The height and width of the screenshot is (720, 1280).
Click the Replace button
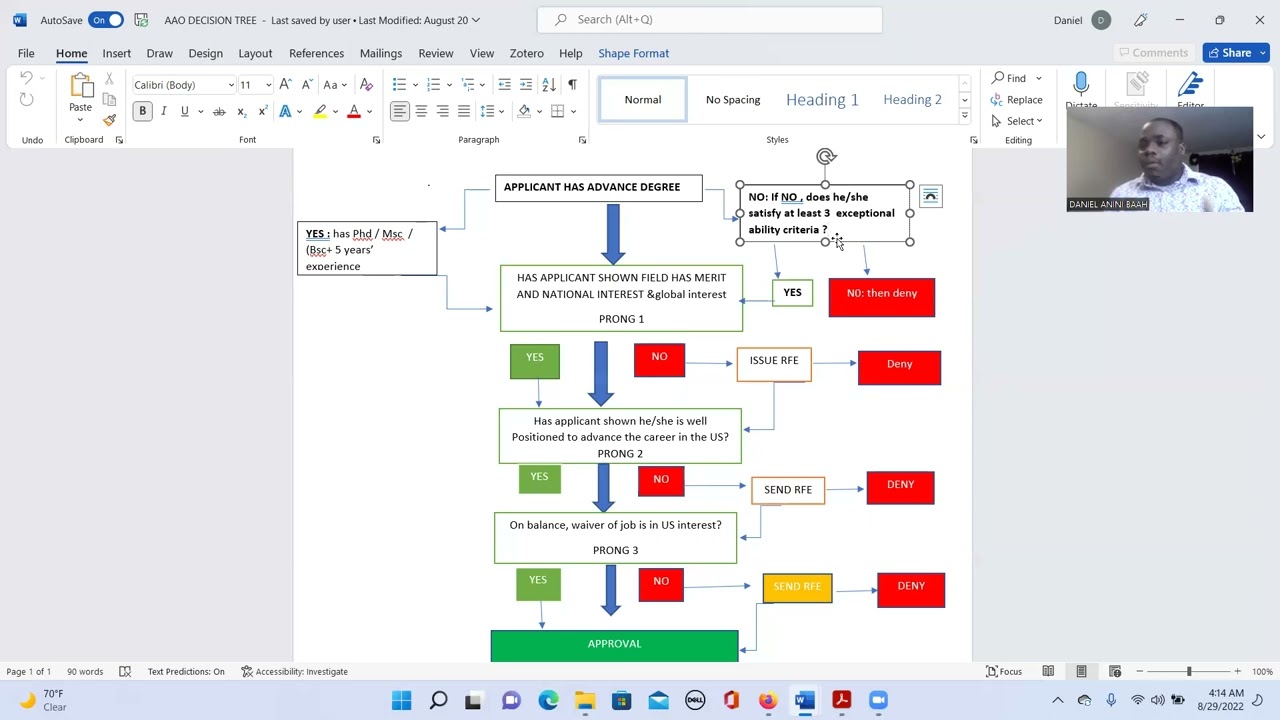pos(1017,100)
